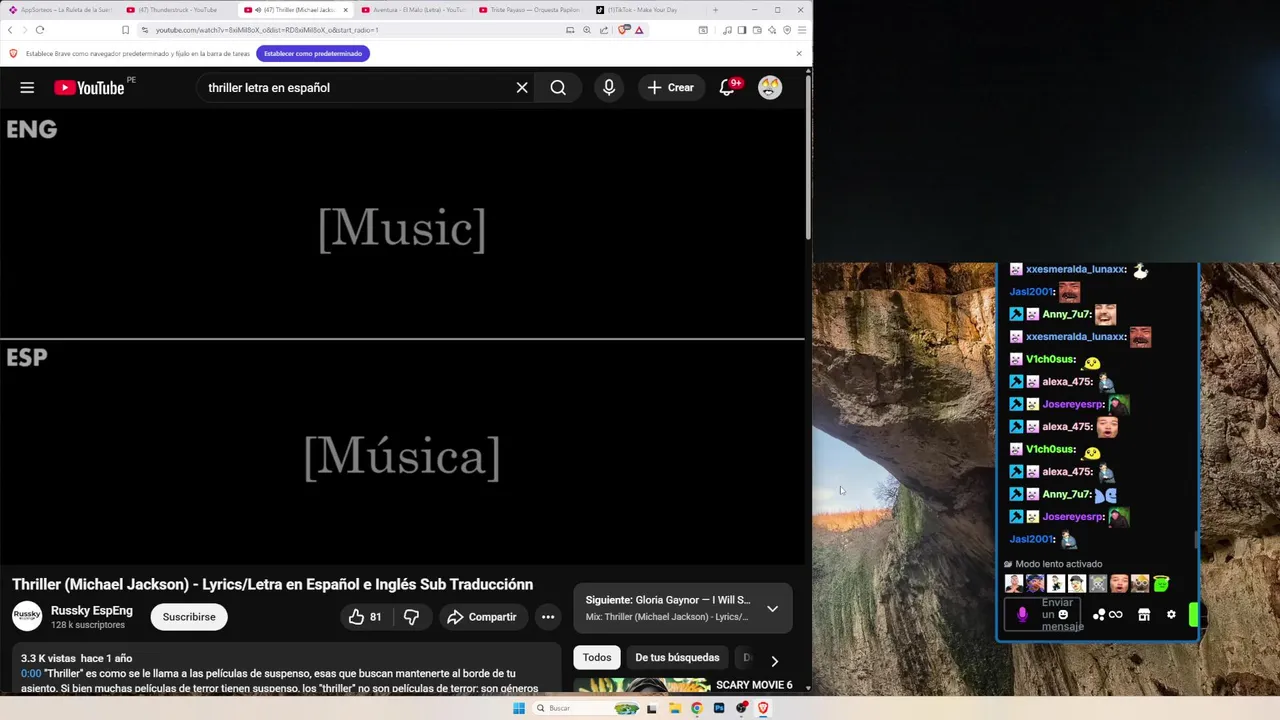Click the infinity icon in chat overlay
This screenshot has height=720, width=1280.
coord(1115,615)
